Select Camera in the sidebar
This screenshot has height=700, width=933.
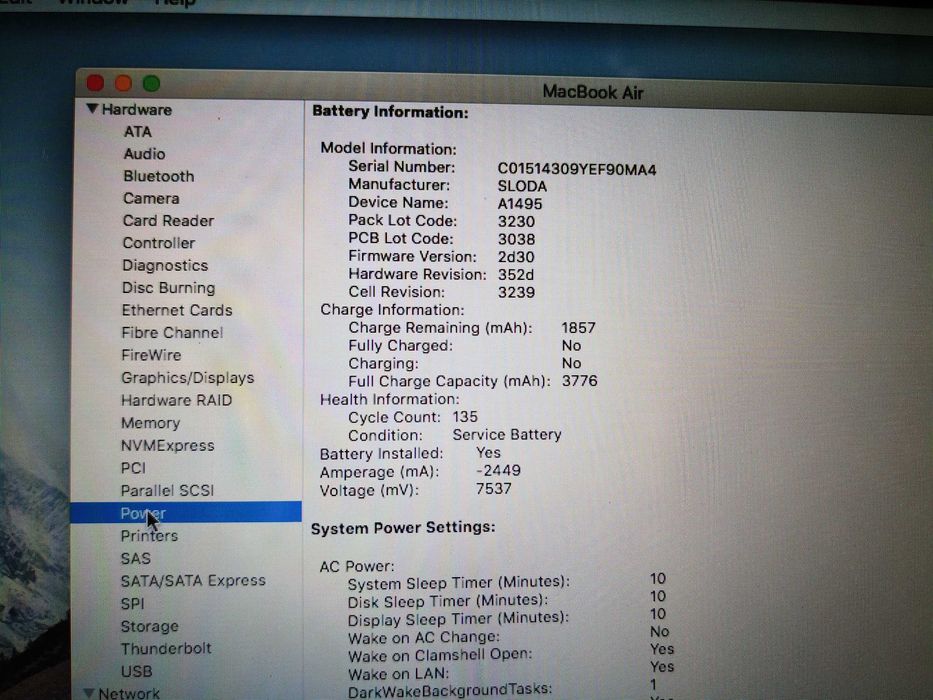pyautogui.click(x=151, y=198)
